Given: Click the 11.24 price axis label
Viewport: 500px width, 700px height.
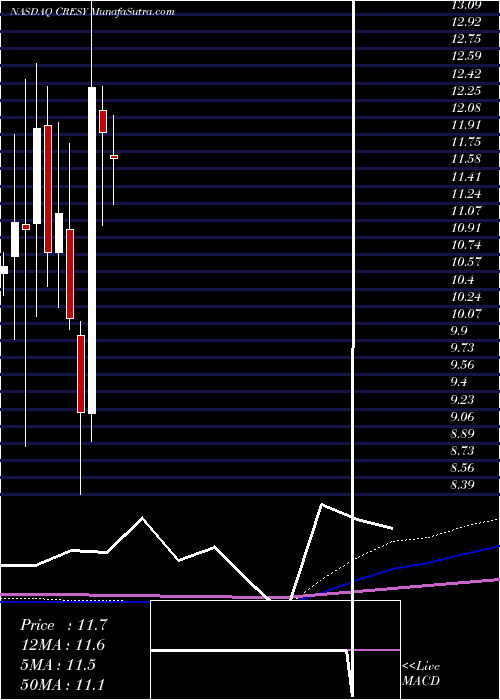Looking at the screenshot, I should 467,194.
